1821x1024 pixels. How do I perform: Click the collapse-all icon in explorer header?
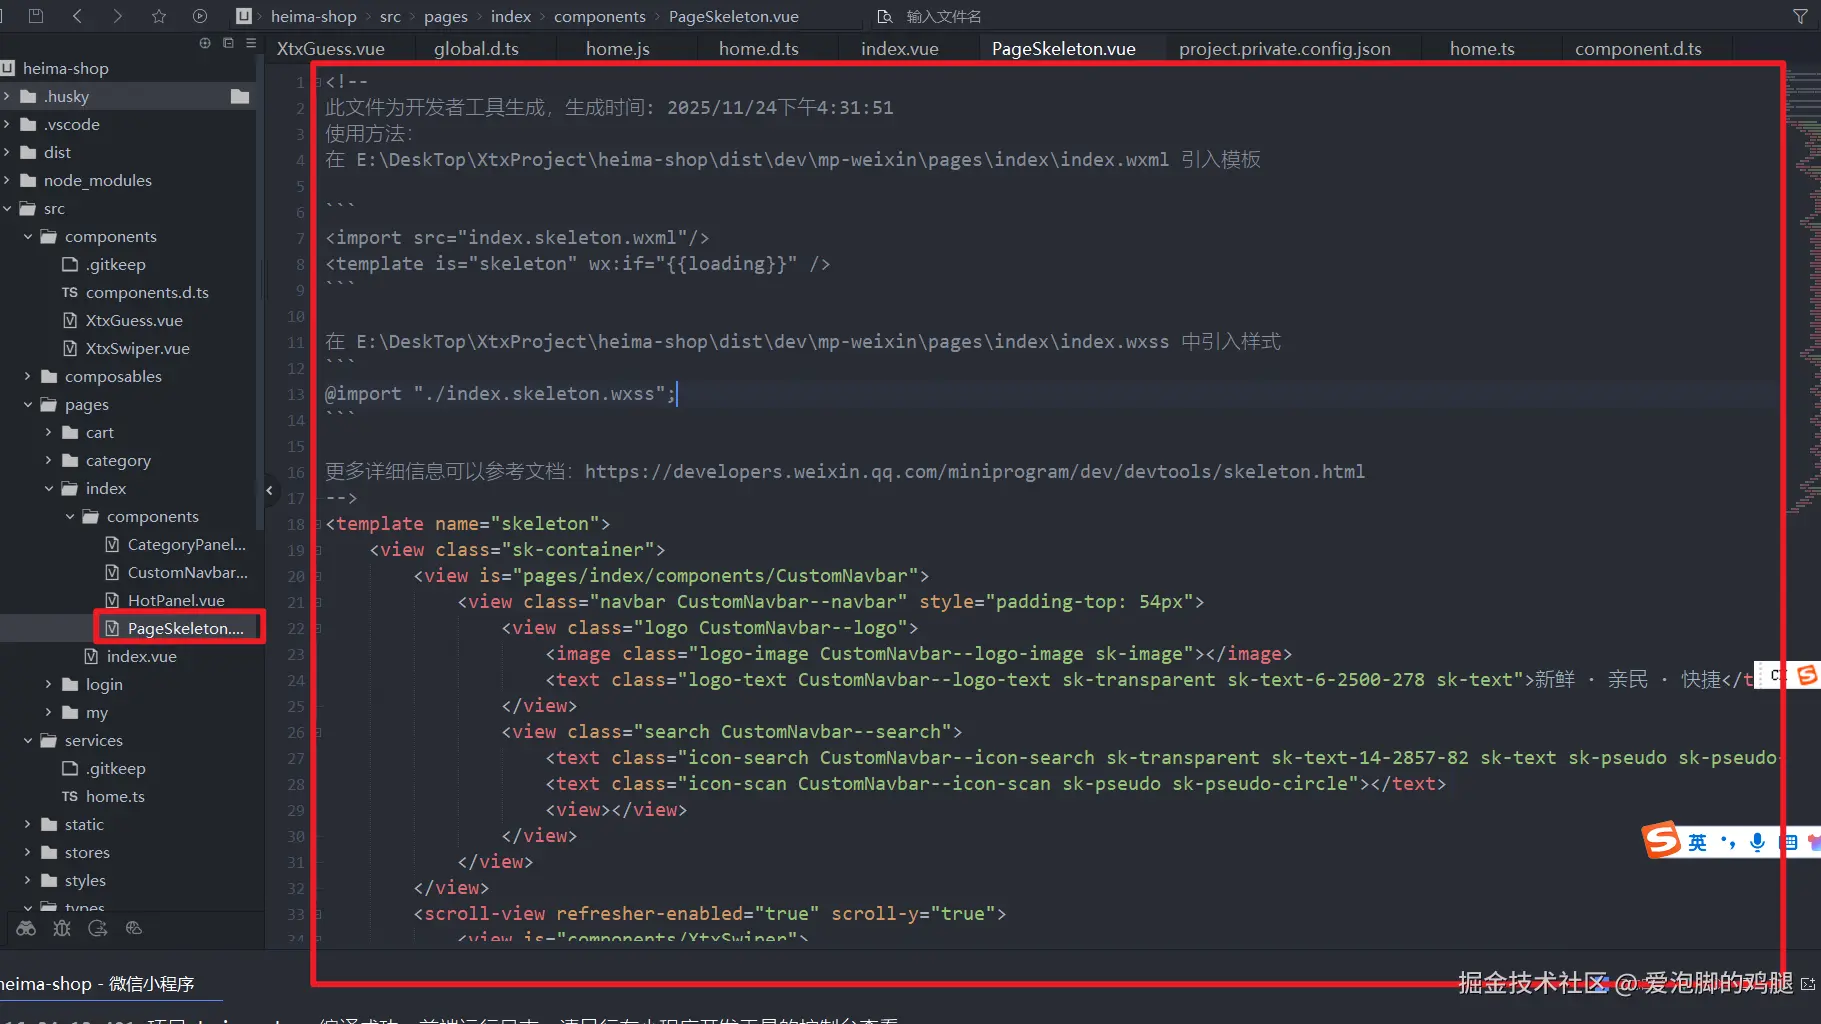pos(228,43)
